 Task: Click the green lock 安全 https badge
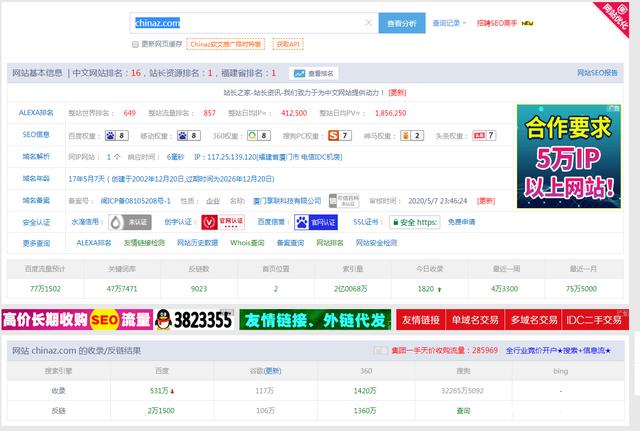click(415, 222)
